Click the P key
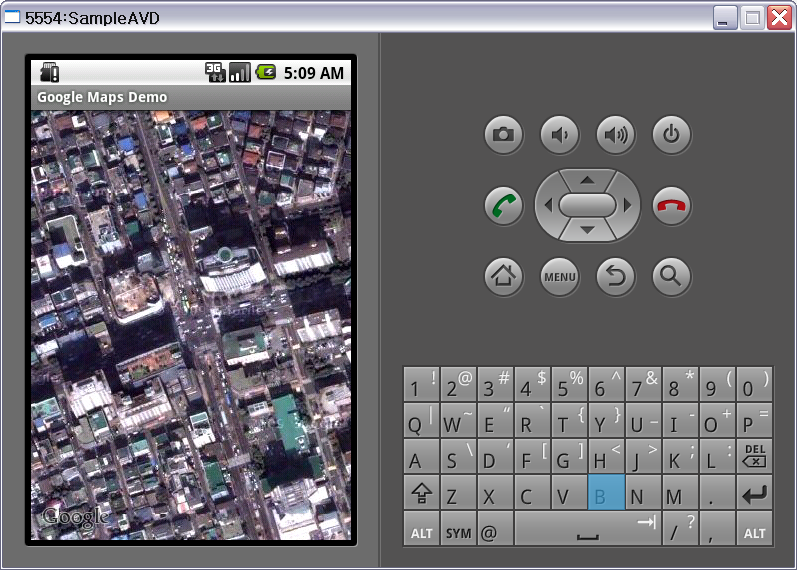 click(x=755, y=420)
